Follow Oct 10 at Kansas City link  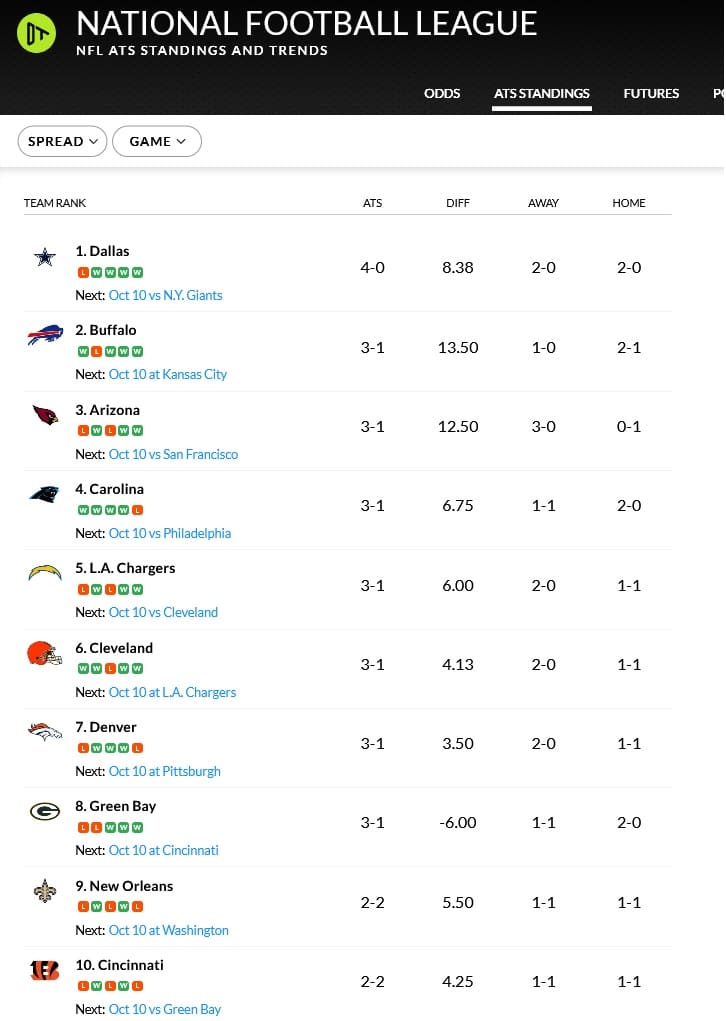pyautogui.click(x=167, y=374)
